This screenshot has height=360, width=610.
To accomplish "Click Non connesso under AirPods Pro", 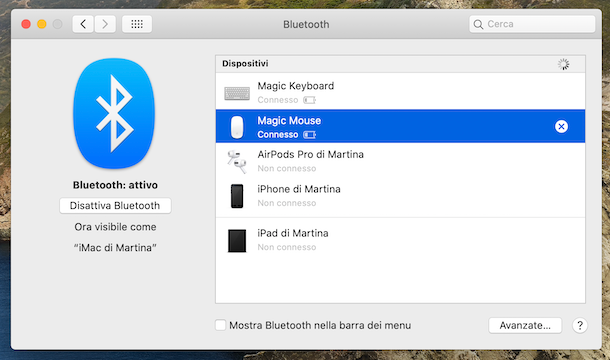I will pos(287,169).
